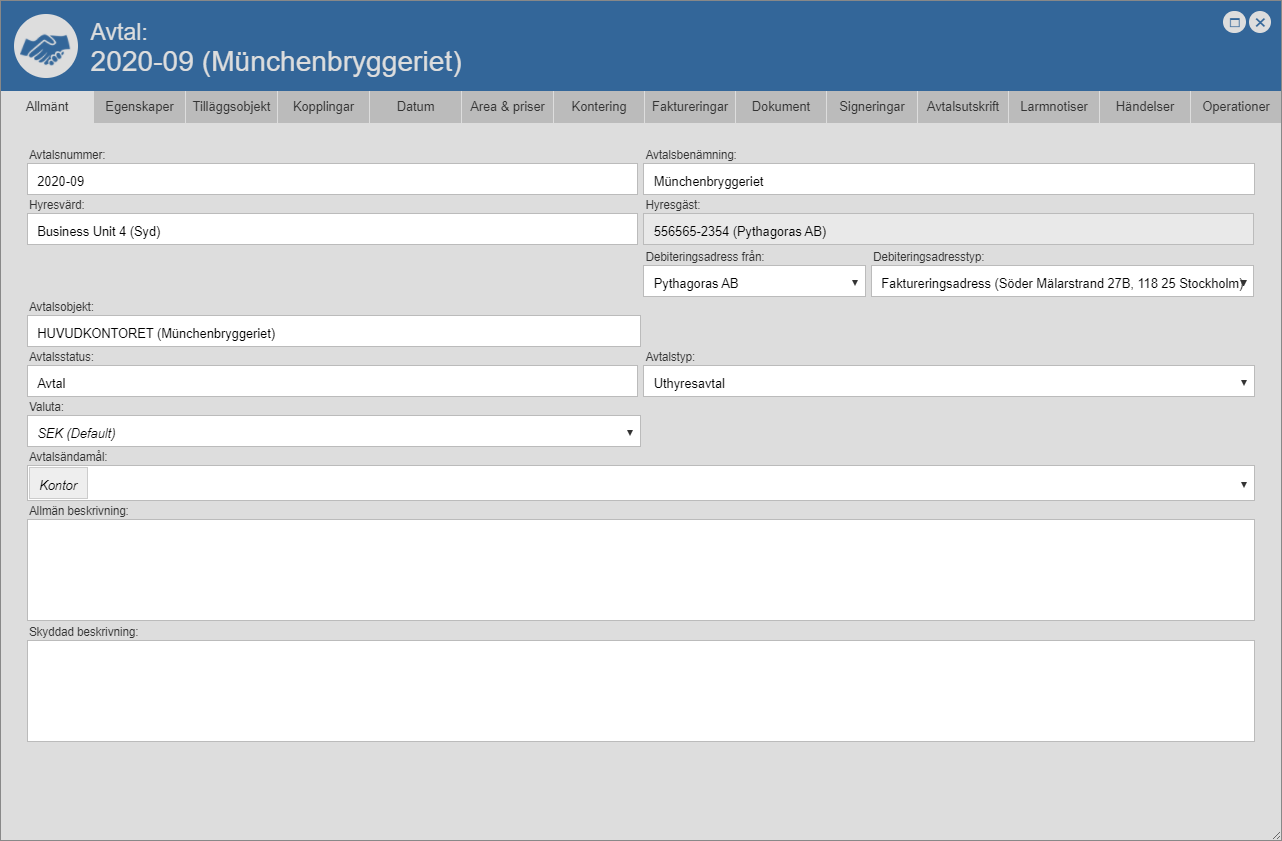This screenshot has height=841, width=1282.
Task: Maximize the agreement dialog window
Action: click(1235, 23)
